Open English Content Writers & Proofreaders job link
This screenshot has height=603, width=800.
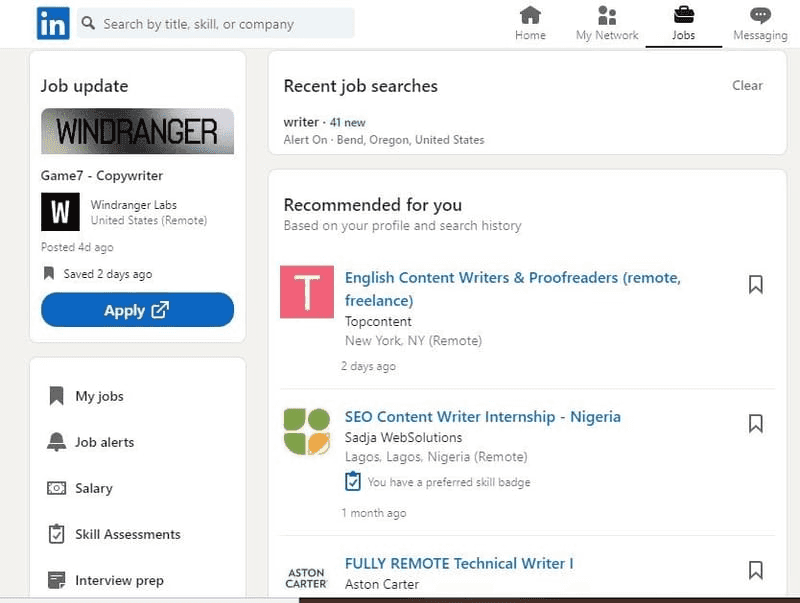(513, 289)
